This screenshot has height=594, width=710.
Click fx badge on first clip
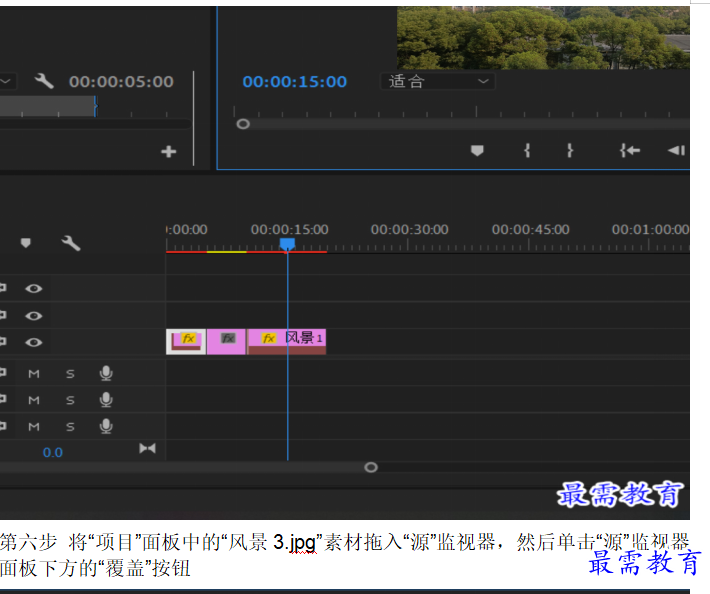point(188,338)
